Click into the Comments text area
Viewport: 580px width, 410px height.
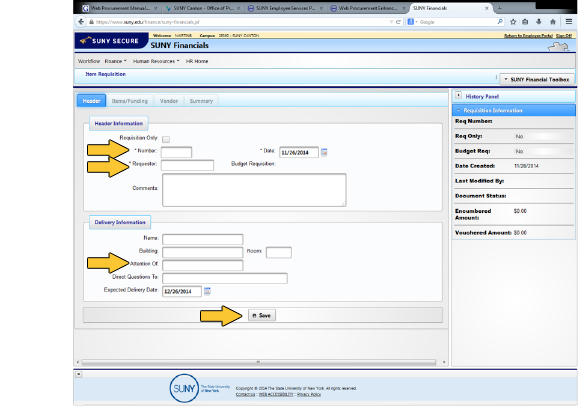pos(254,190)
